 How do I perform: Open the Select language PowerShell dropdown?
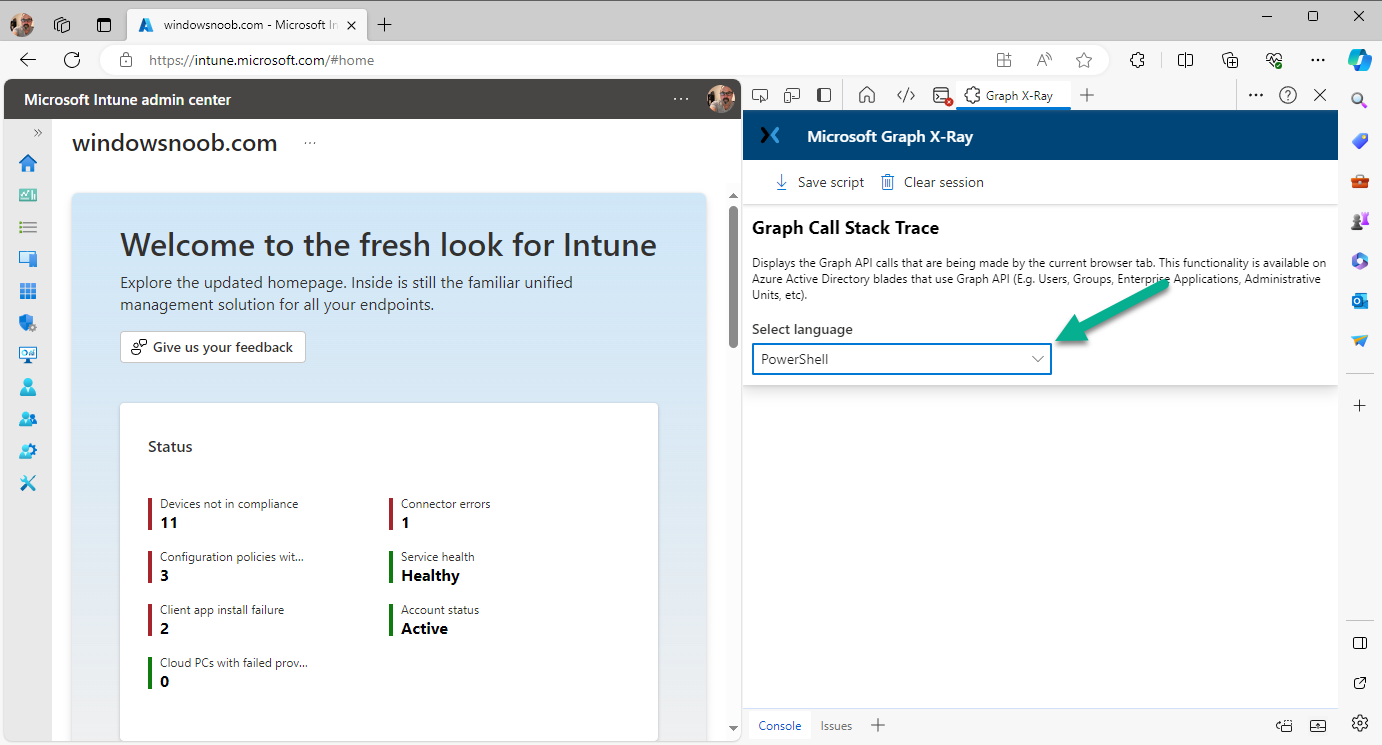901,359
